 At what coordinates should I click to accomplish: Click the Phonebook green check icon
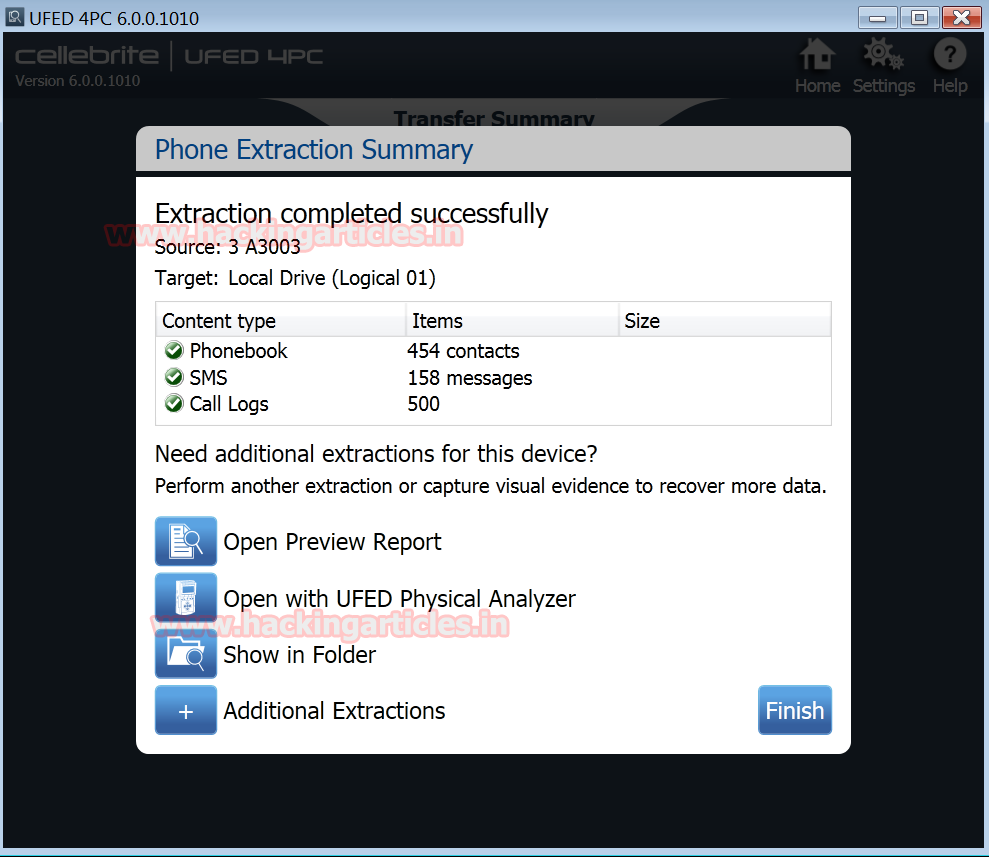[x=173, y=350]
